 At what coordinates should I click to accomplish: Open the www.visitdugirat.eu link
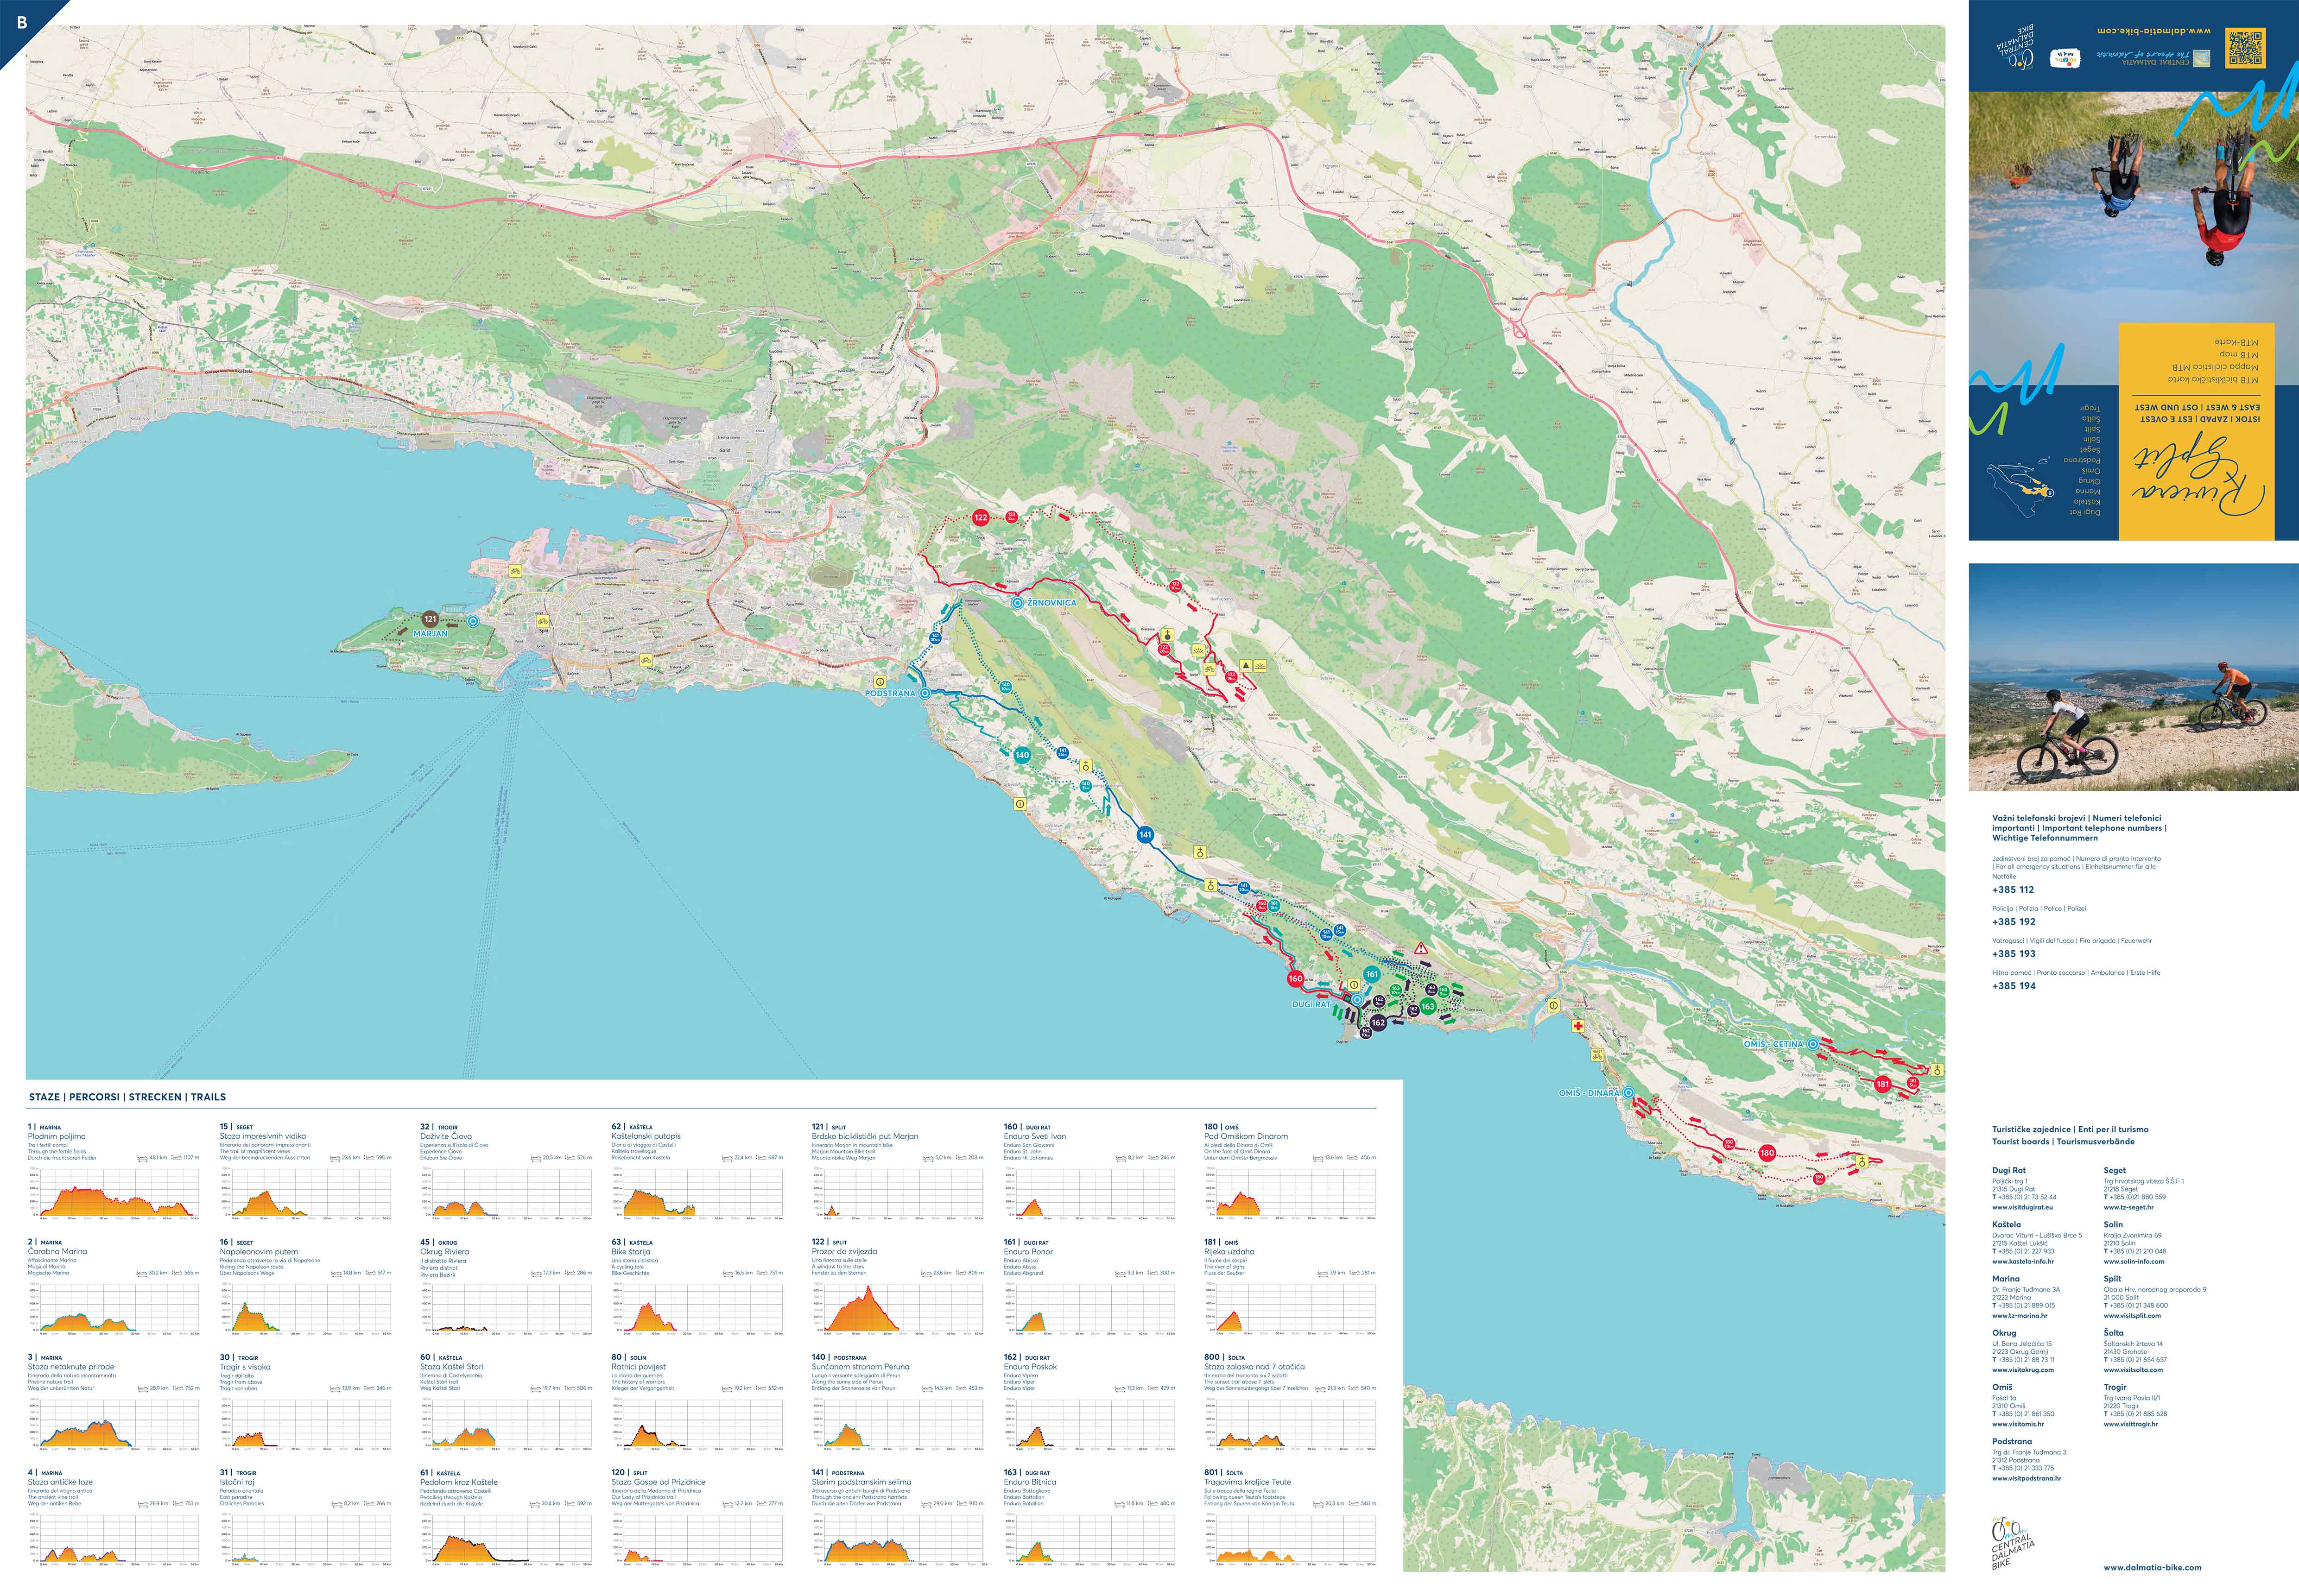click(x=2022, y=1207)
